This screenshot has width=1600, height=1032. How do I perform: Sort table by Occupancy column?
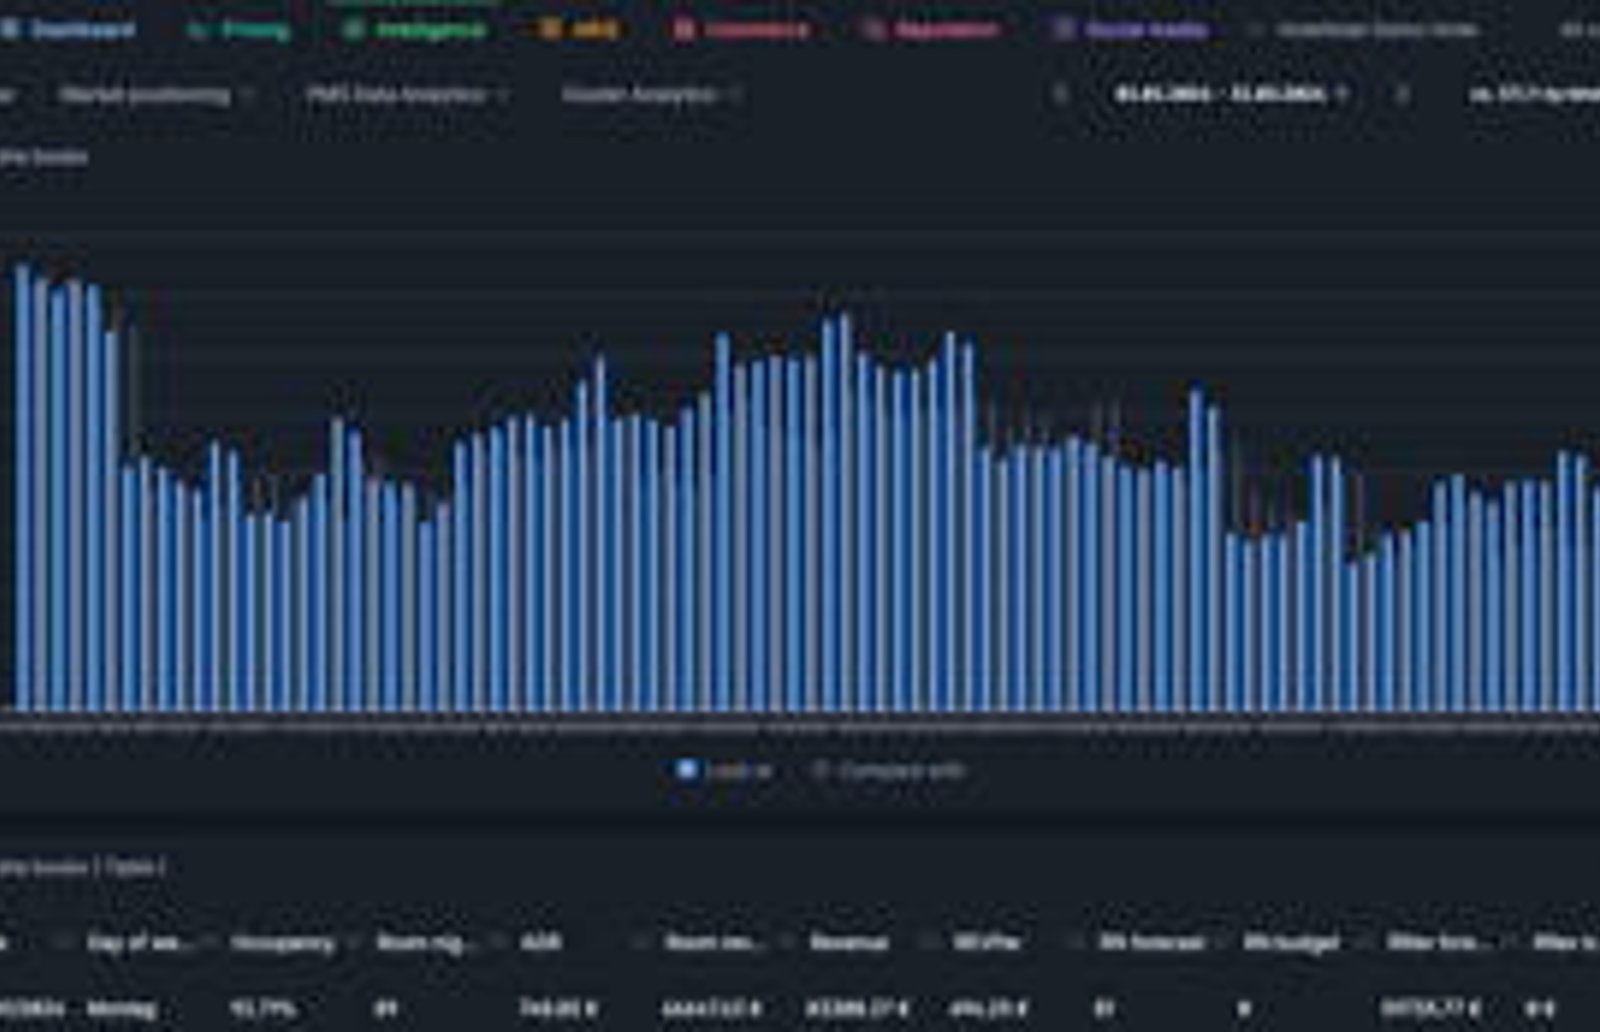coord(282,943)
